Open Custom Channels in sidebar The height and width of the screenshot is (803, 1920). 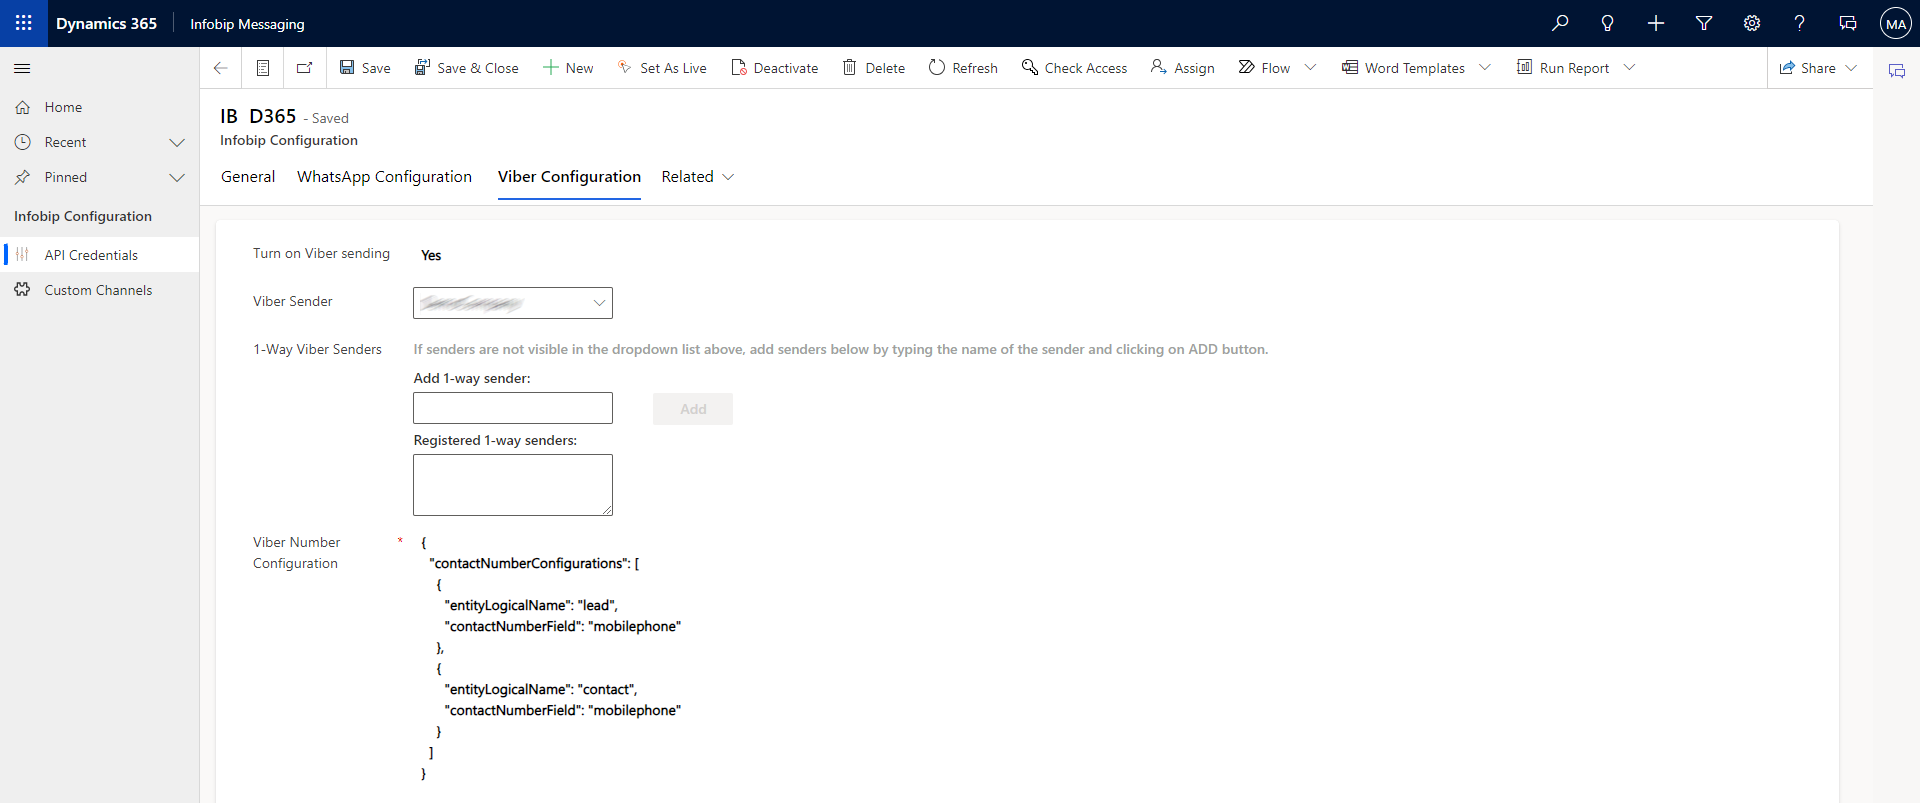tap(100, 290)
